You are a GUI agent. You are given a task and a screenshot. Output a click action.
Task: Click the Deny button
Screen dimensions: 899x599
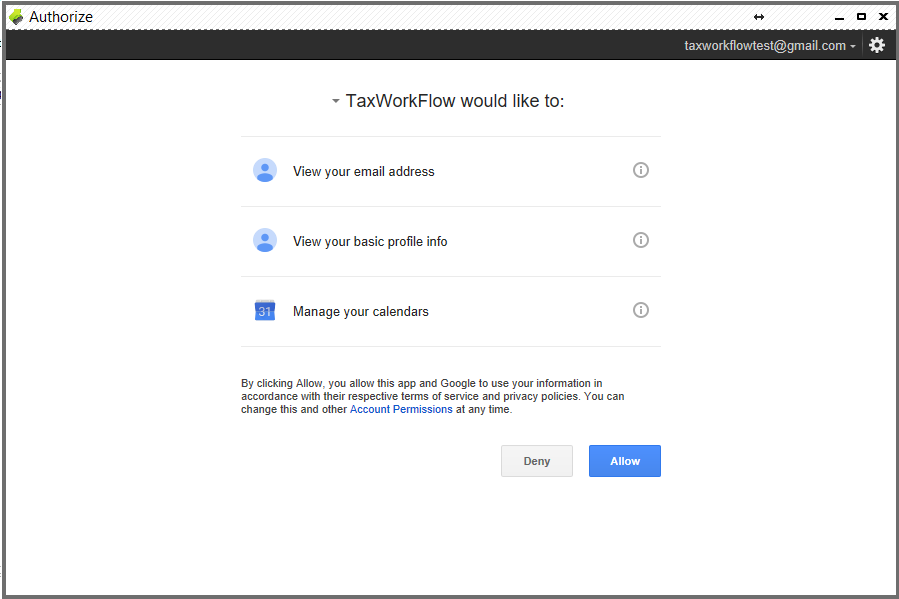pyautogui.click(x=537, y=461)
